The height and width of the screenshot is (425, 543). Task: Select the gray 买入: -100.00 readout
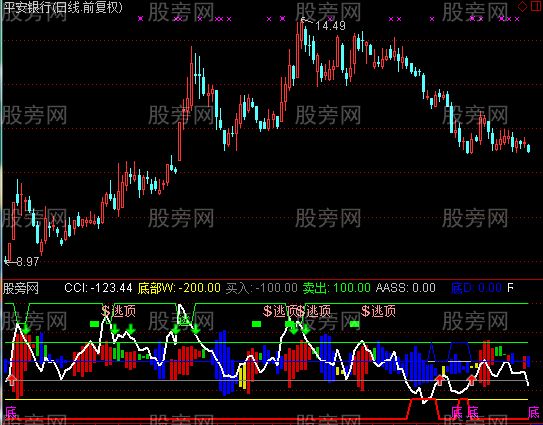point(261,288)
